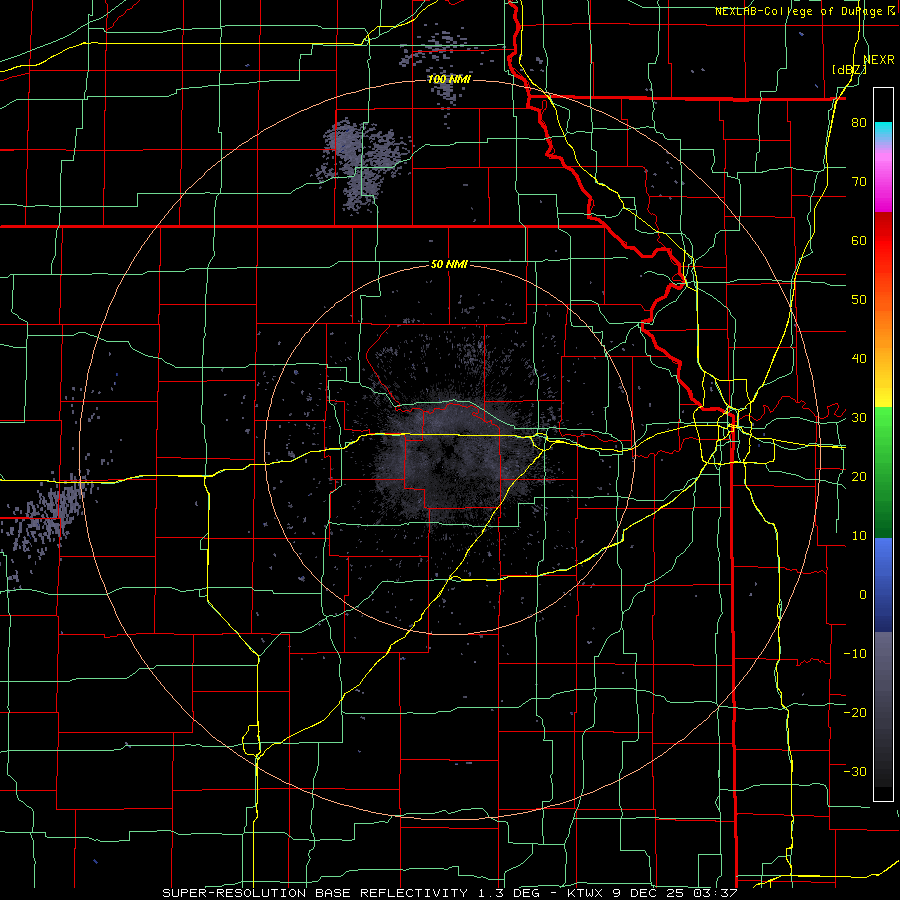The image size is (900, 900).
Task: Click the 50 value on the dBZ scale
Action: click(859, 300)
